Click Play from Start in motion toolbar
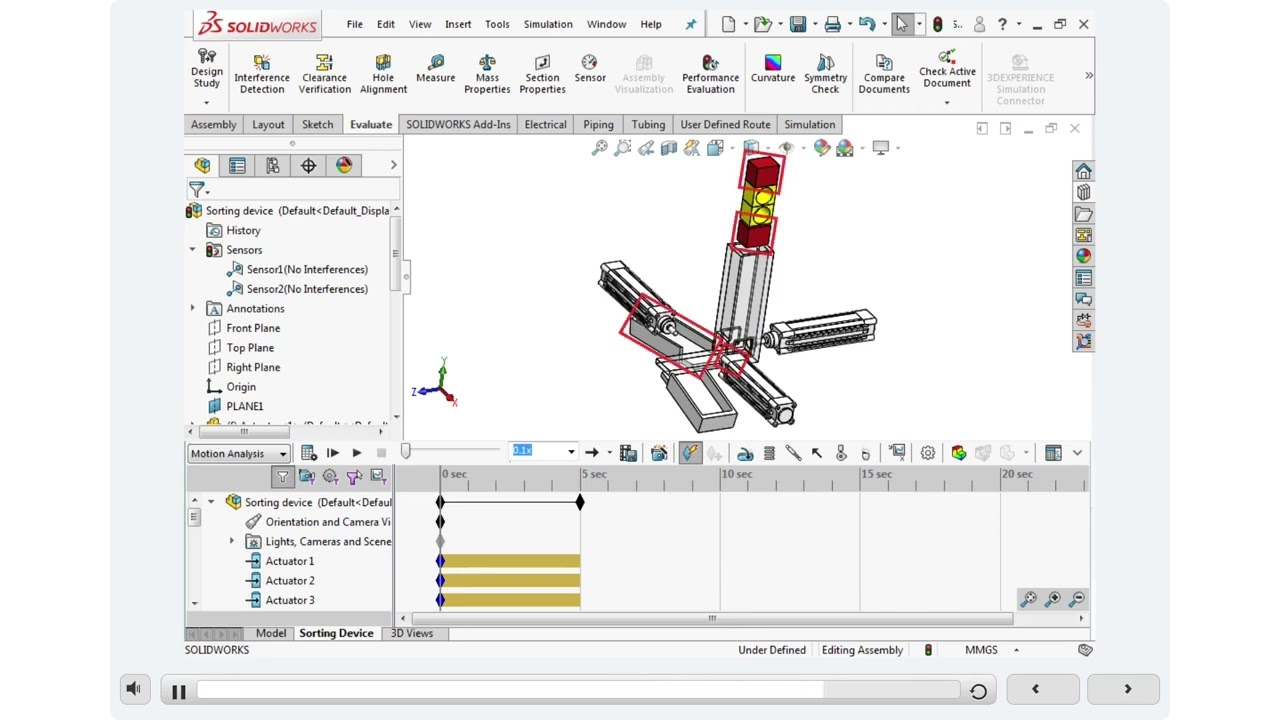 pyautogui.click(x=332, y=453)
